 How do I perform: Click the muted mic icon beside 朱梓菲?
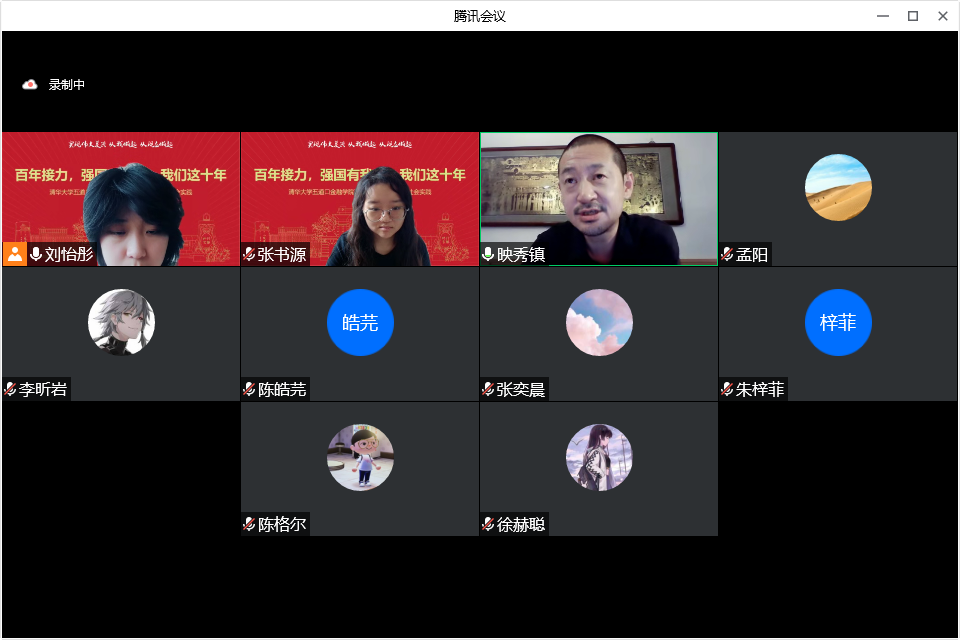point(728,389)
